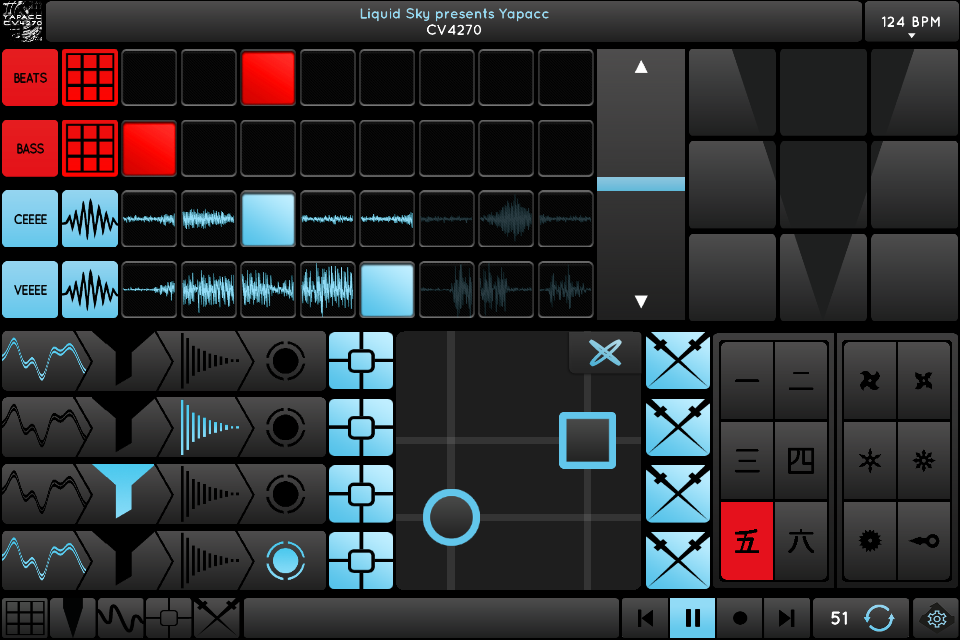Image resolution: width=960 pixels, height=640 pixels.
Task: Select third row LFO wave icon
Action: [44, 494]
